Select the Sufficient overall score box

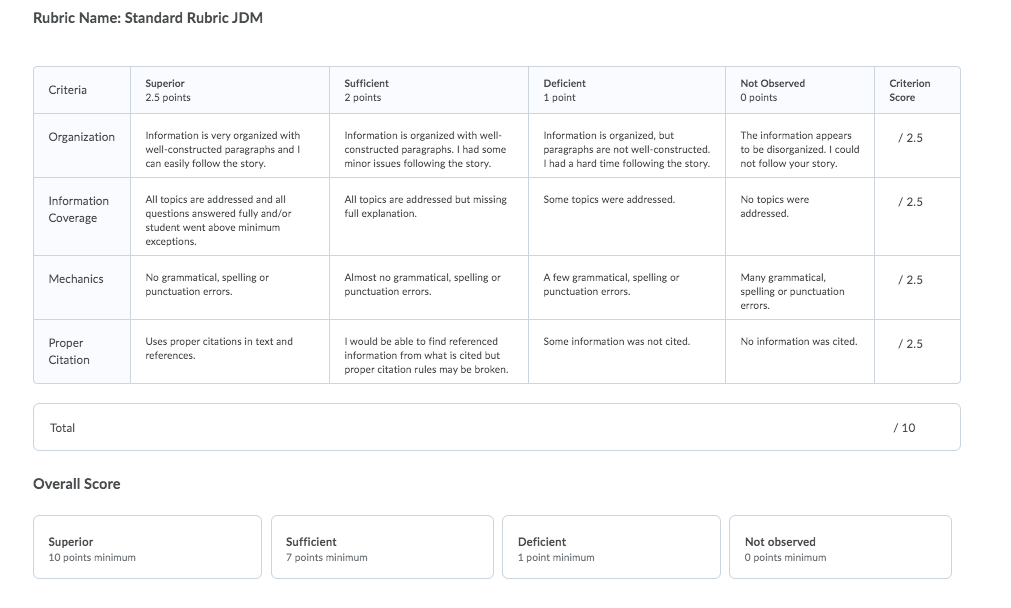382,547
